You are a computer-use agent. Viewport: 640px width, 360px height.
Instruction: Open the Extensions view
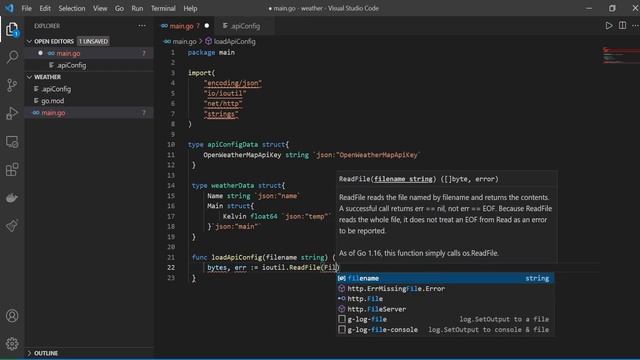(12, 169)
